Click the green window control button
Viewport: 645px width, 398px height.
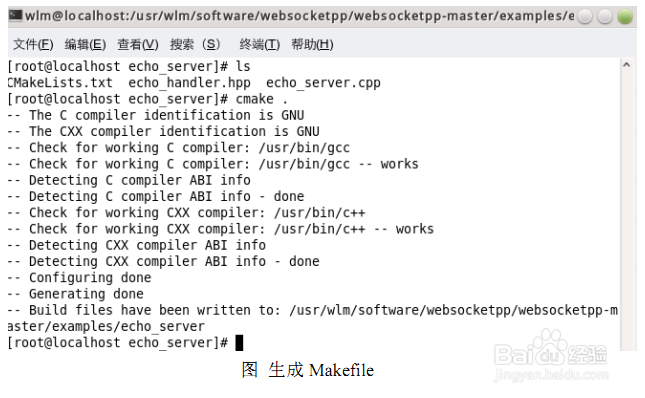pyautogui.click(x=625, y=16)
